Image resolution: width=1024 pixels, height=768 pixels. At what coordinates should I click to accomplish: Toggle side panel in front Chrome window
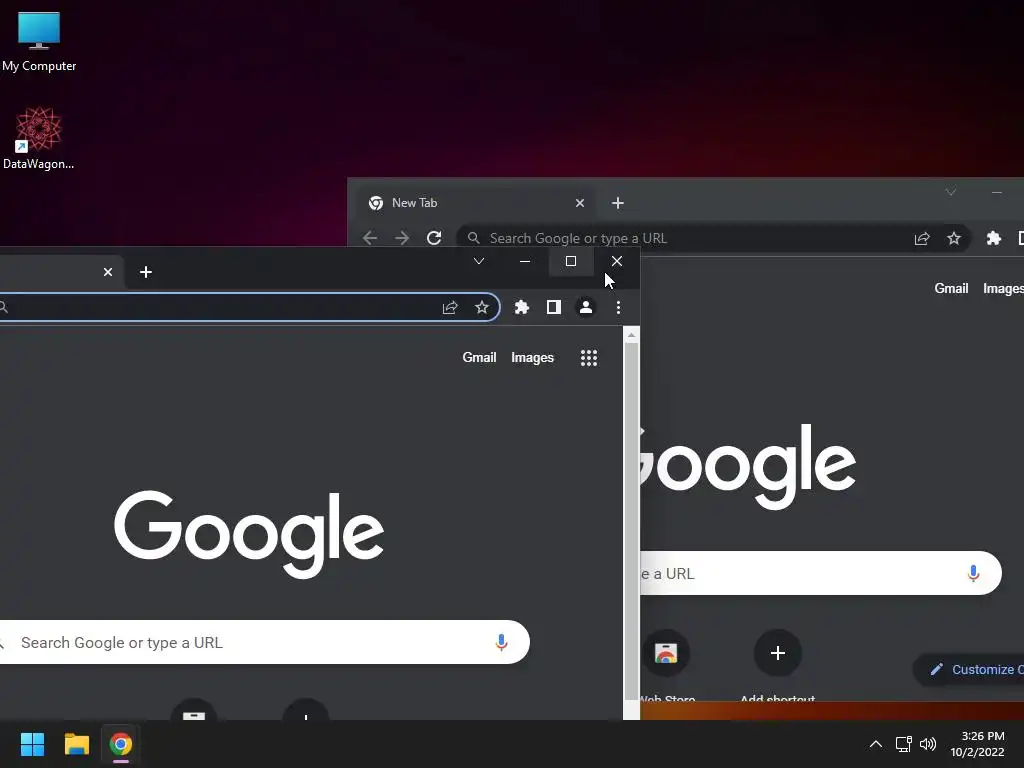(x=554, y=308)
